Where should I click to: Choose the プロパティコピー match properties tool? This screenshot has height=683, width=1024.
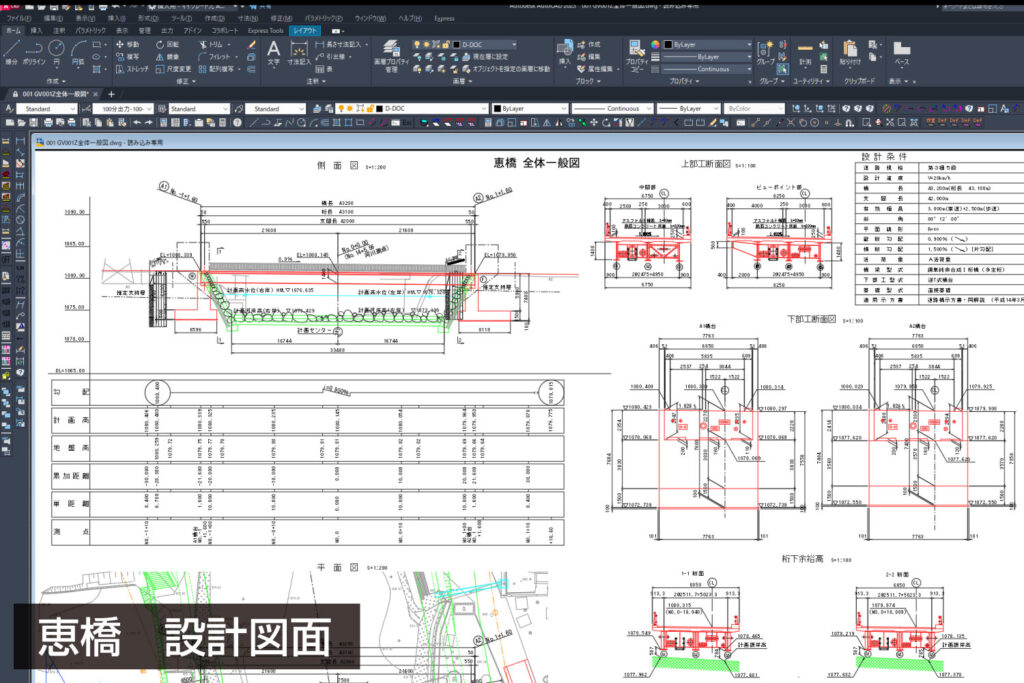(x=637, y=56)
